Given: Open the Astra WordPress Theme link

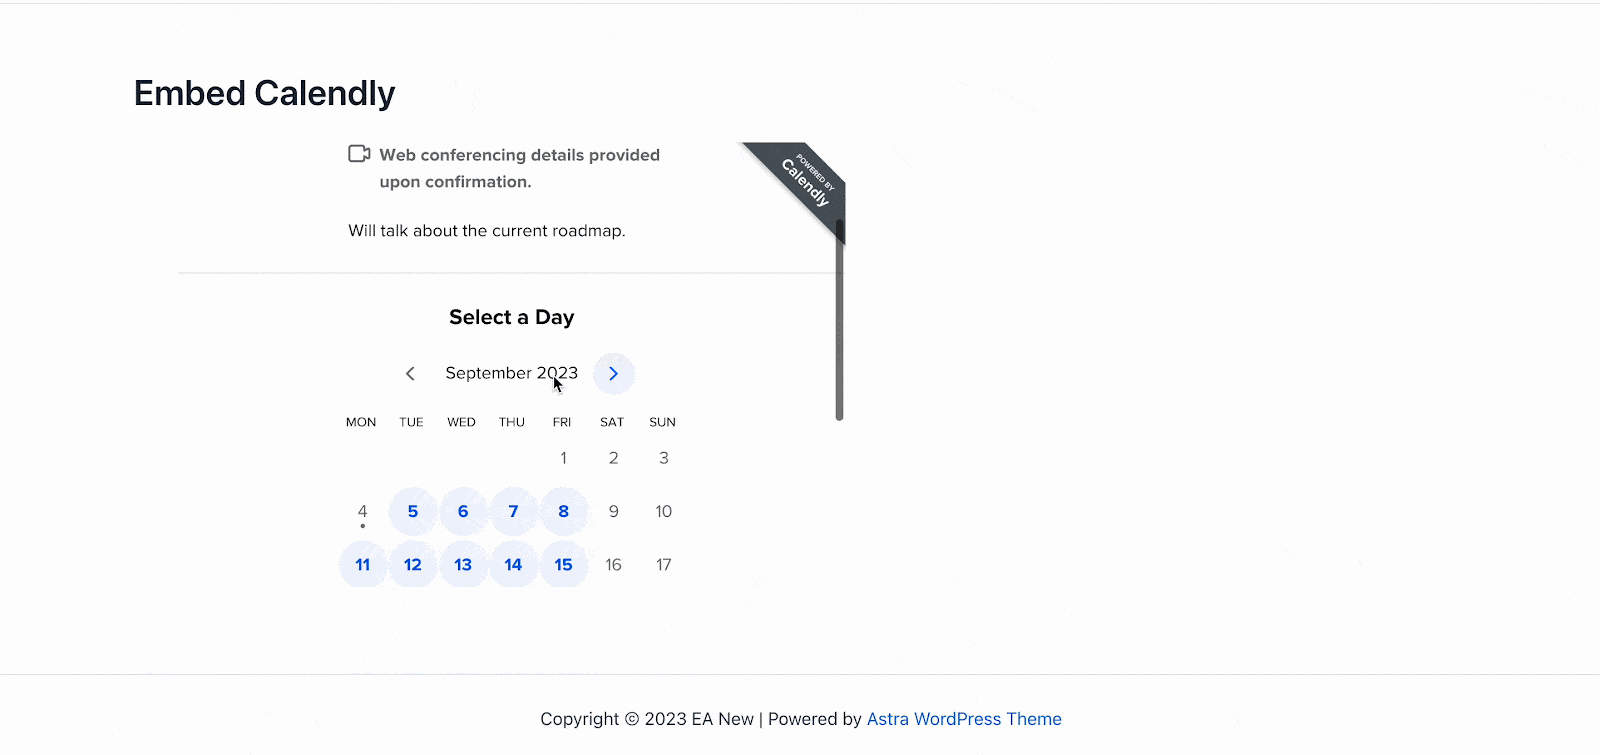Looking at the screenshot, I should (962, 719).
